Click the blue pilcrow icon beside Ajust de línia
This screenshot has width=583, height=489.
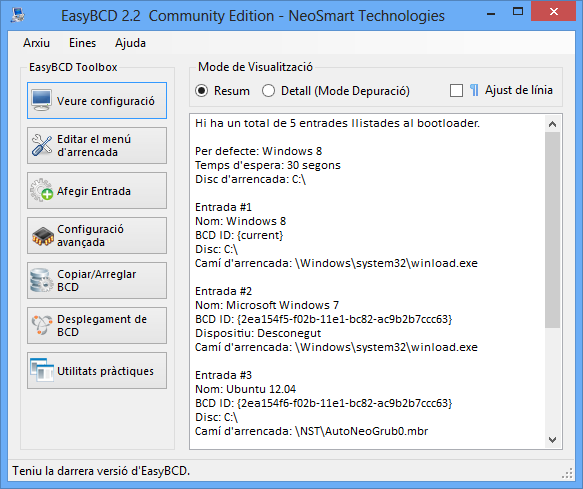pos(474,90)
